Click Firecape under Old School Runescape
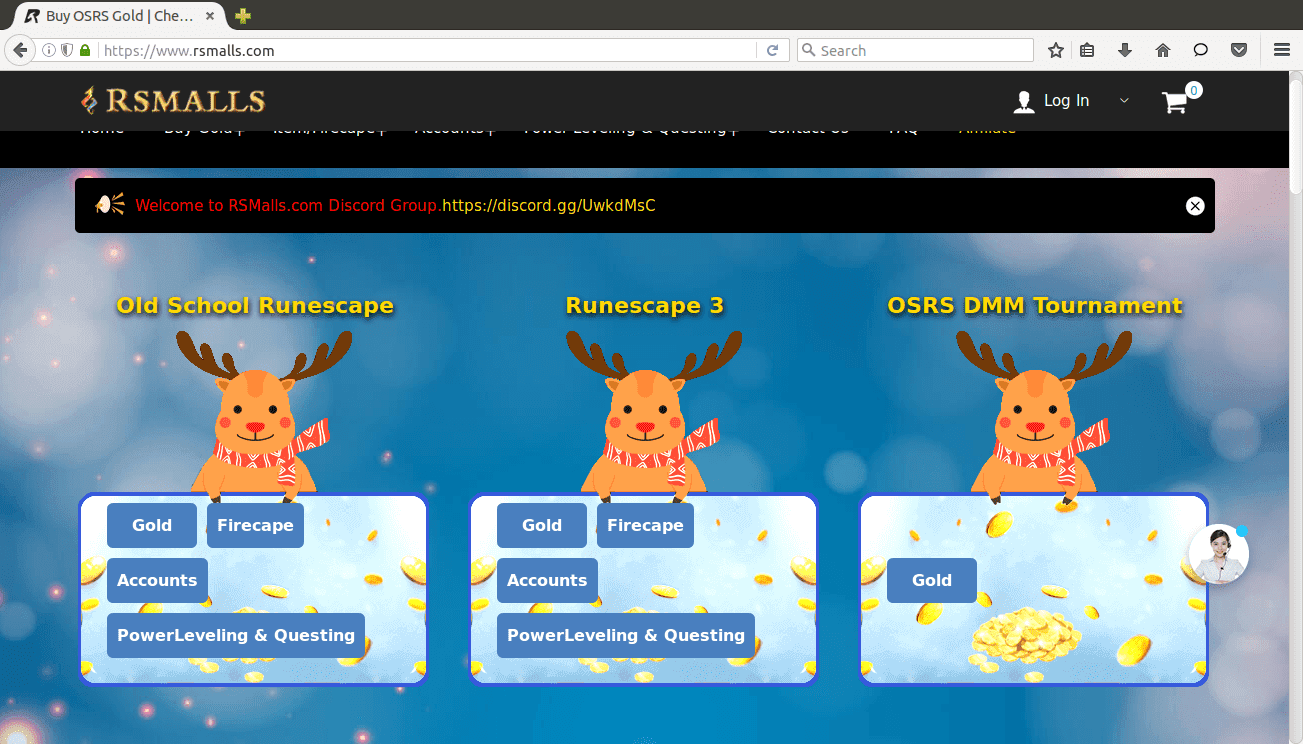This screenshot has height=744, width=1303. [x=255, y=525]
